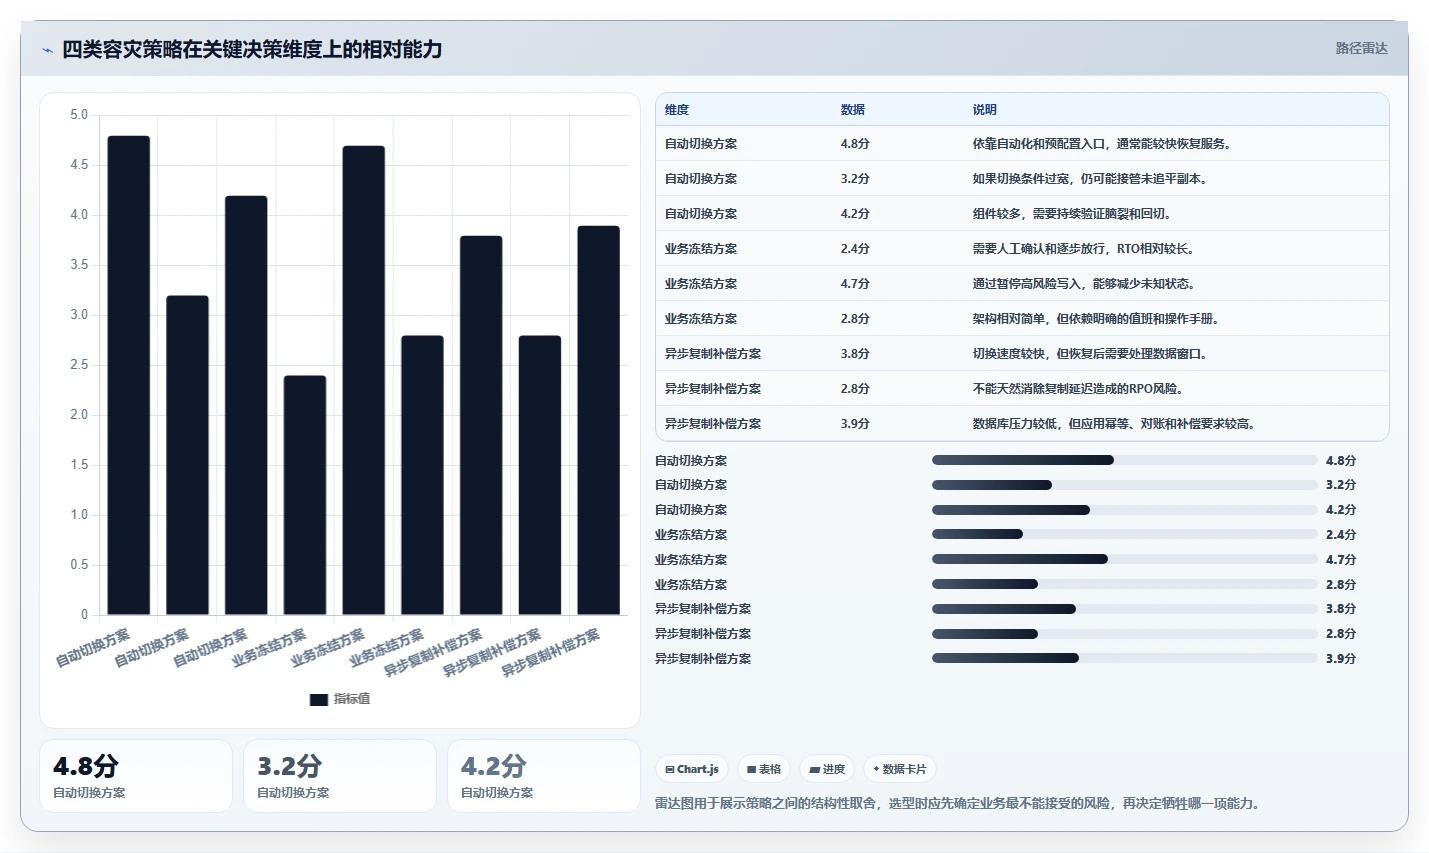Image resolution: width=1429 pixels, height=853 pixels.
Task: Click the 路径雷达 label in header
Action: 1362,48
